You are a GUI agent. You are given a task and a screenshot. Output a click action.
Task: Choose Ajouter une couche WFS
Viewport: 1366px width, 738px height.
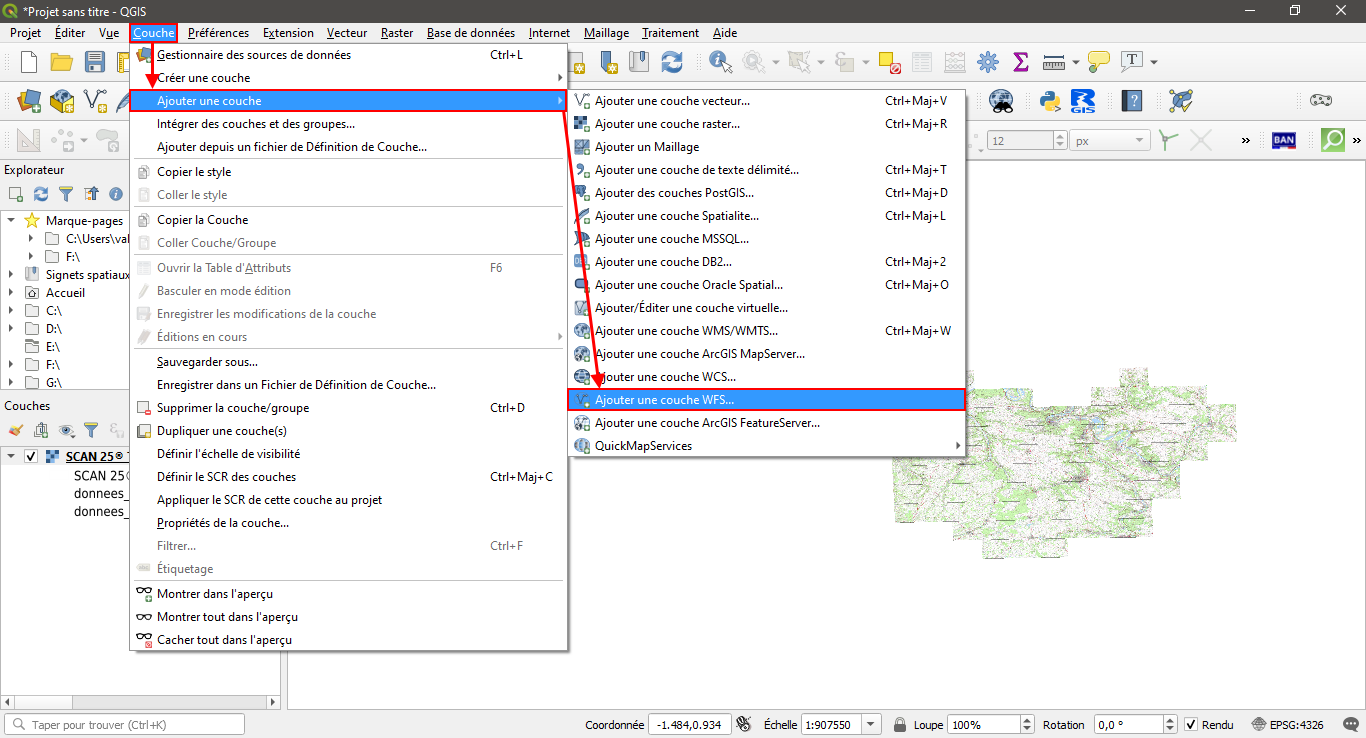pyautogui.click(x=767, y=400)
